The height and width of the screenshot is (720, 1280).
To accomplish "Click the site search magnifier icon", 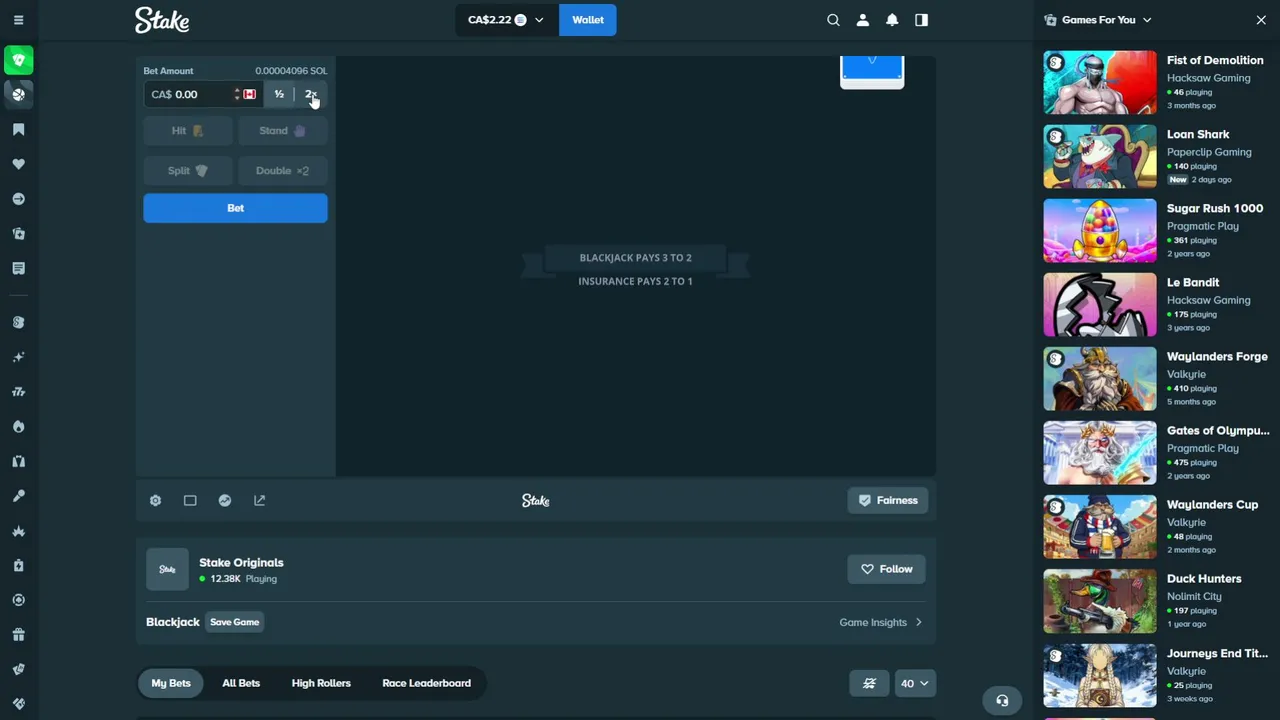I will click(833, 20).
